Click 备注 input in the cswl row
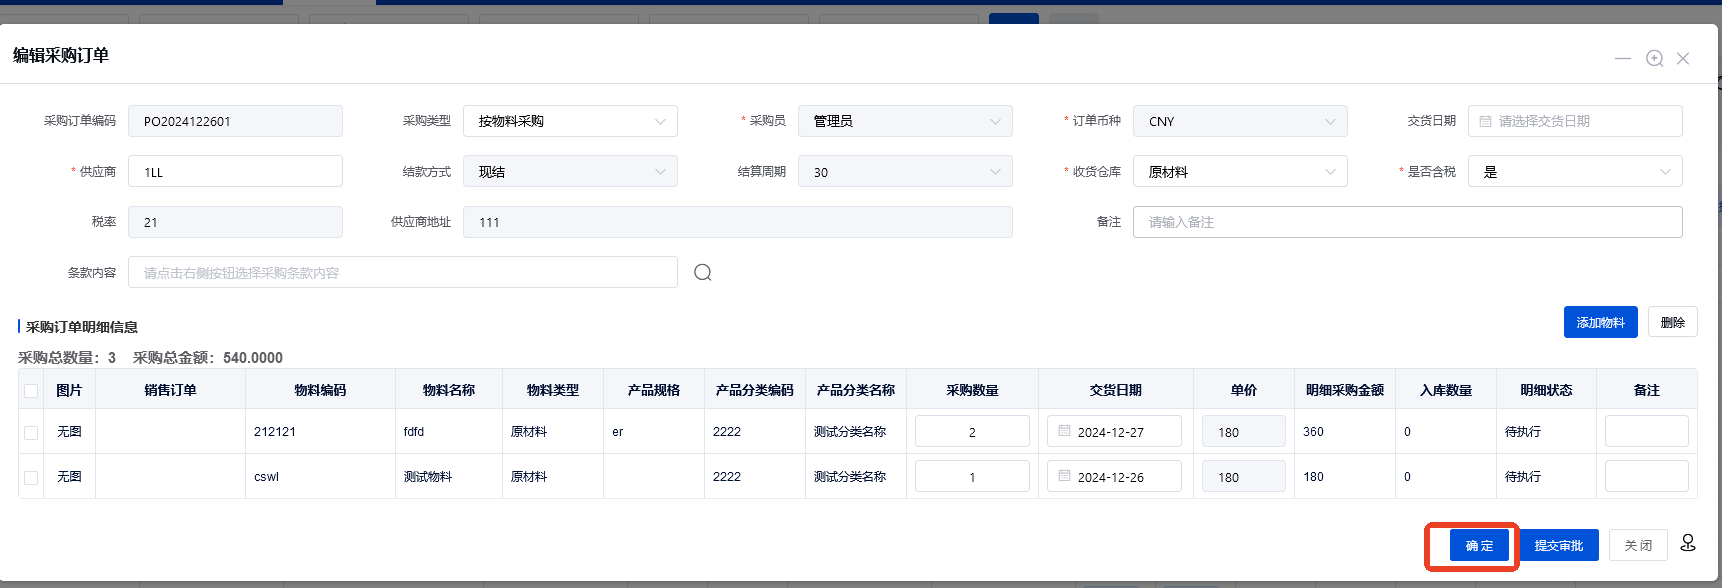Viewport: 1722px width, 588px height. tap(1646, 476)
